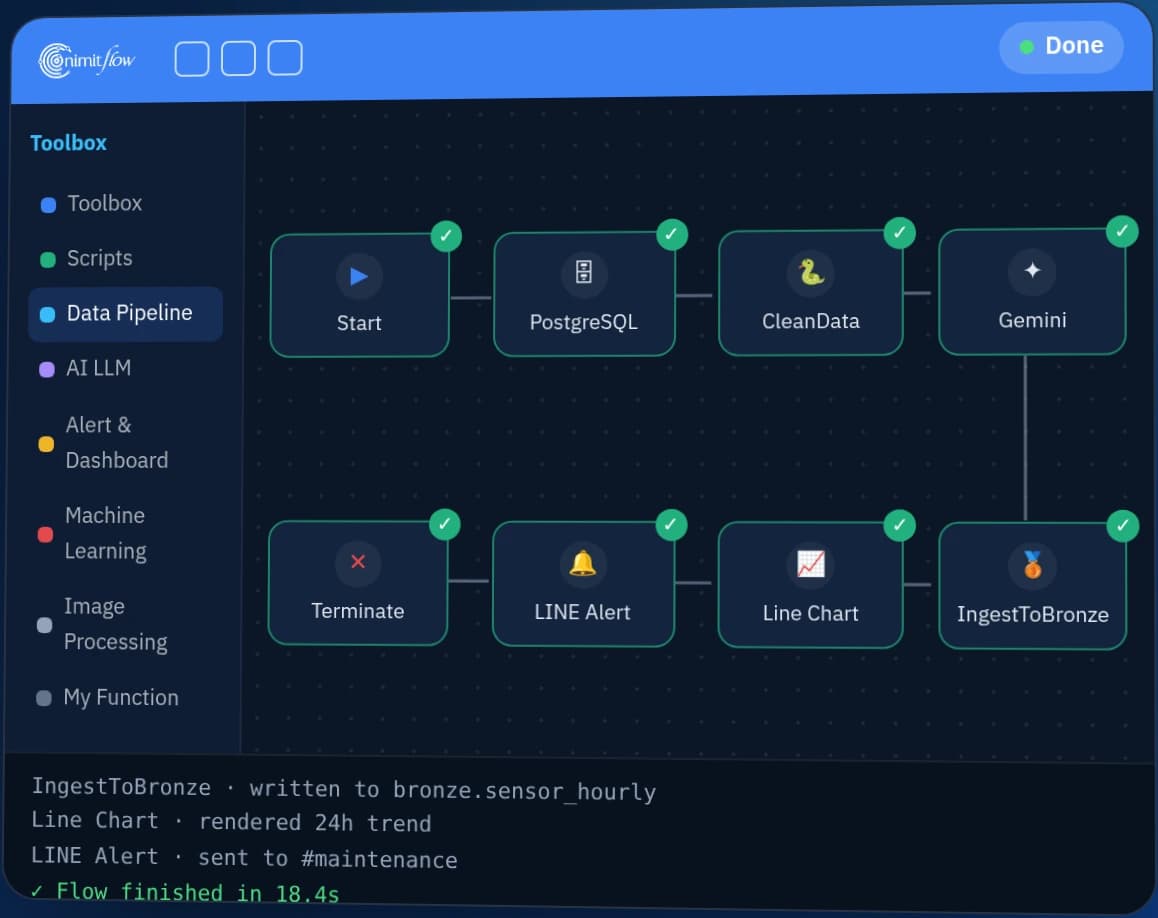This screenshot has height=918, width=1158.
Task: Click connector between LINE Alert and Terminate
Action: pos(468,581)
